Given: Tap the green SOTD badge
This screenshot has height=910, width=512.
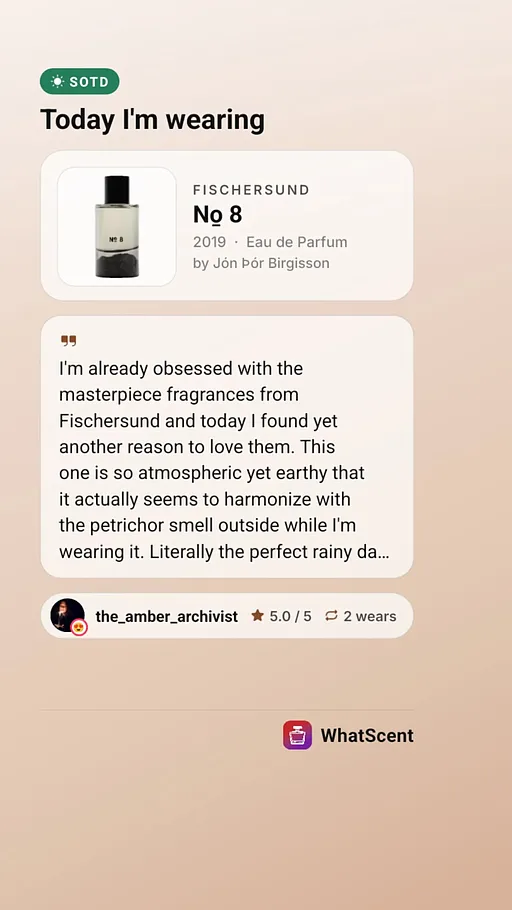Looking at the screenshot, I should (80, 81).
